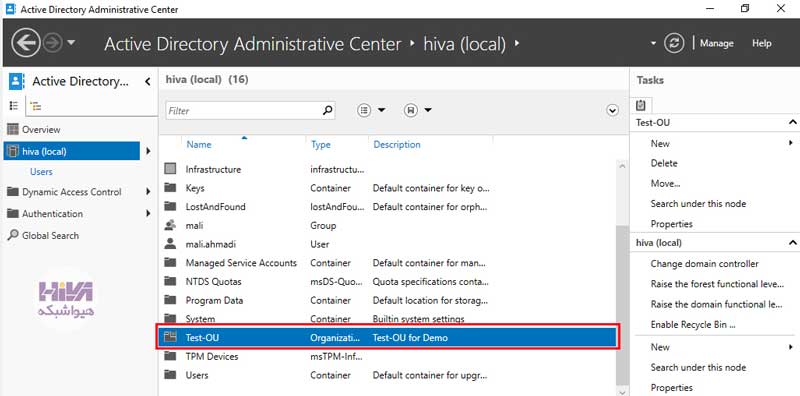Click the Tasks pane clipboard tab icon

point(641,105)
